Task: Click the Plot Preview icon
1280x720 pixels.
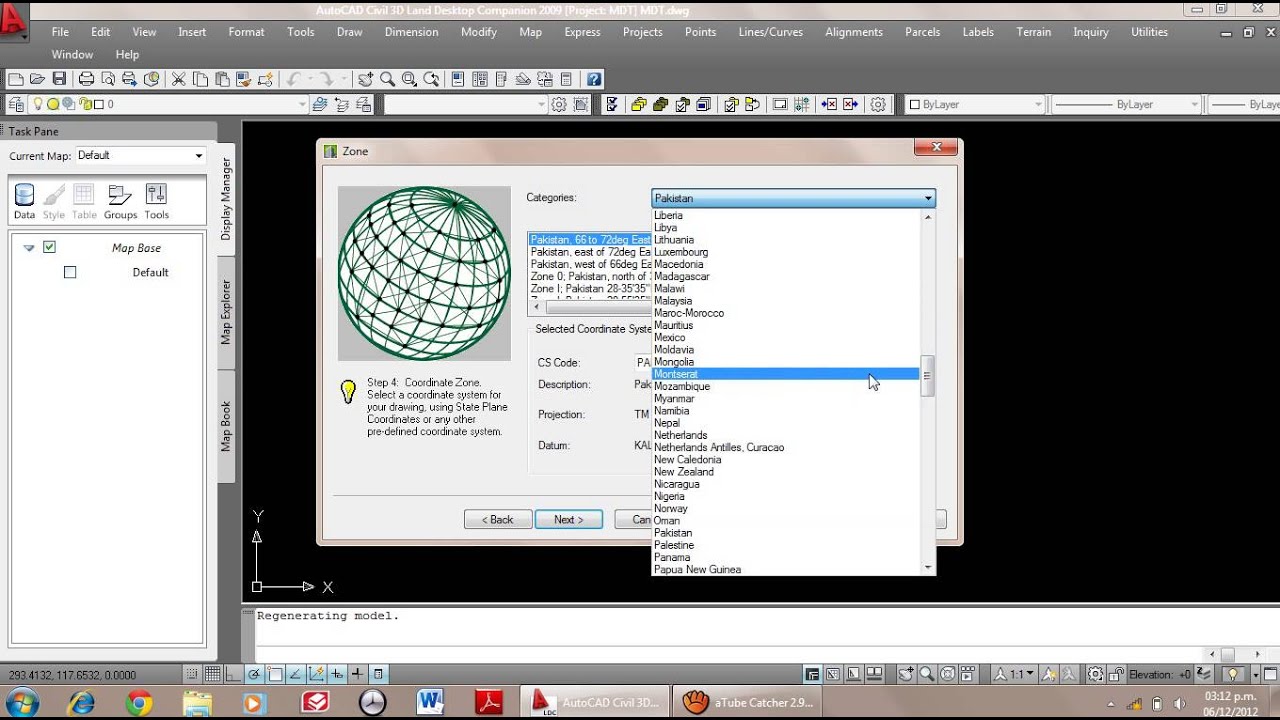Action: click(108, 79)
